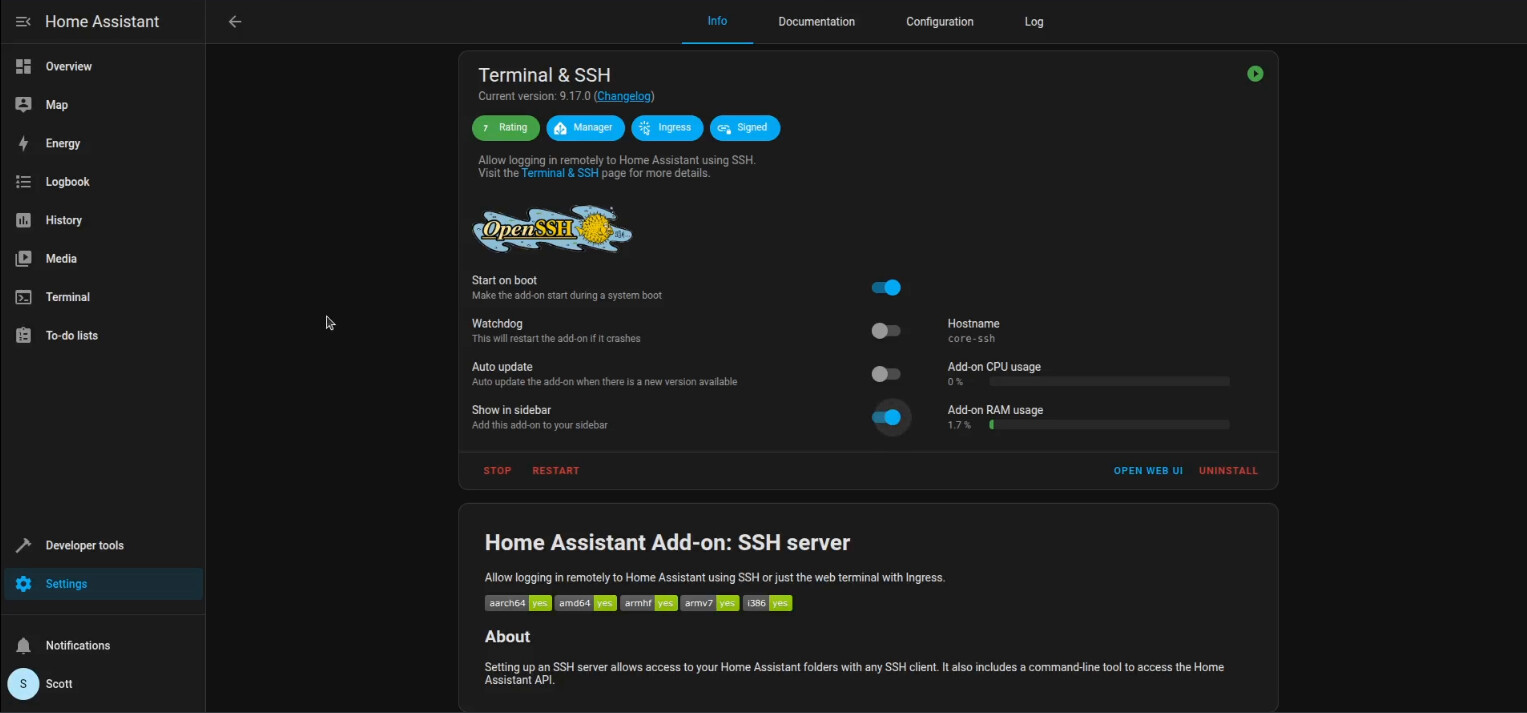Enable the Watchdog switch
Screen dimensions: 1527x713
pos(886,331)
